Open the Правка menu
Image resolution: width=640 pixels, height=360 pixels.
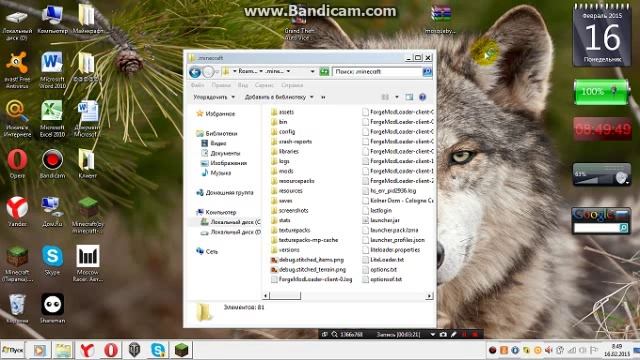click(221, 85)
